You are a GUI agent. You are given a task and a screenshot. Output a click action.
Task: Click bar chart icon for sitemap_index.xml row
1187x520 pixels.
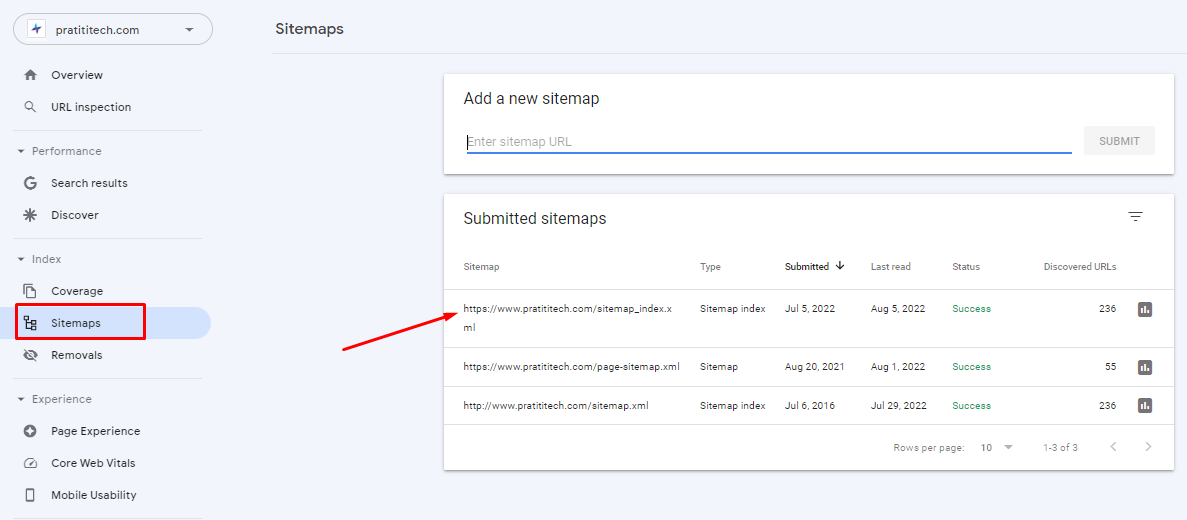(1145, 309)
